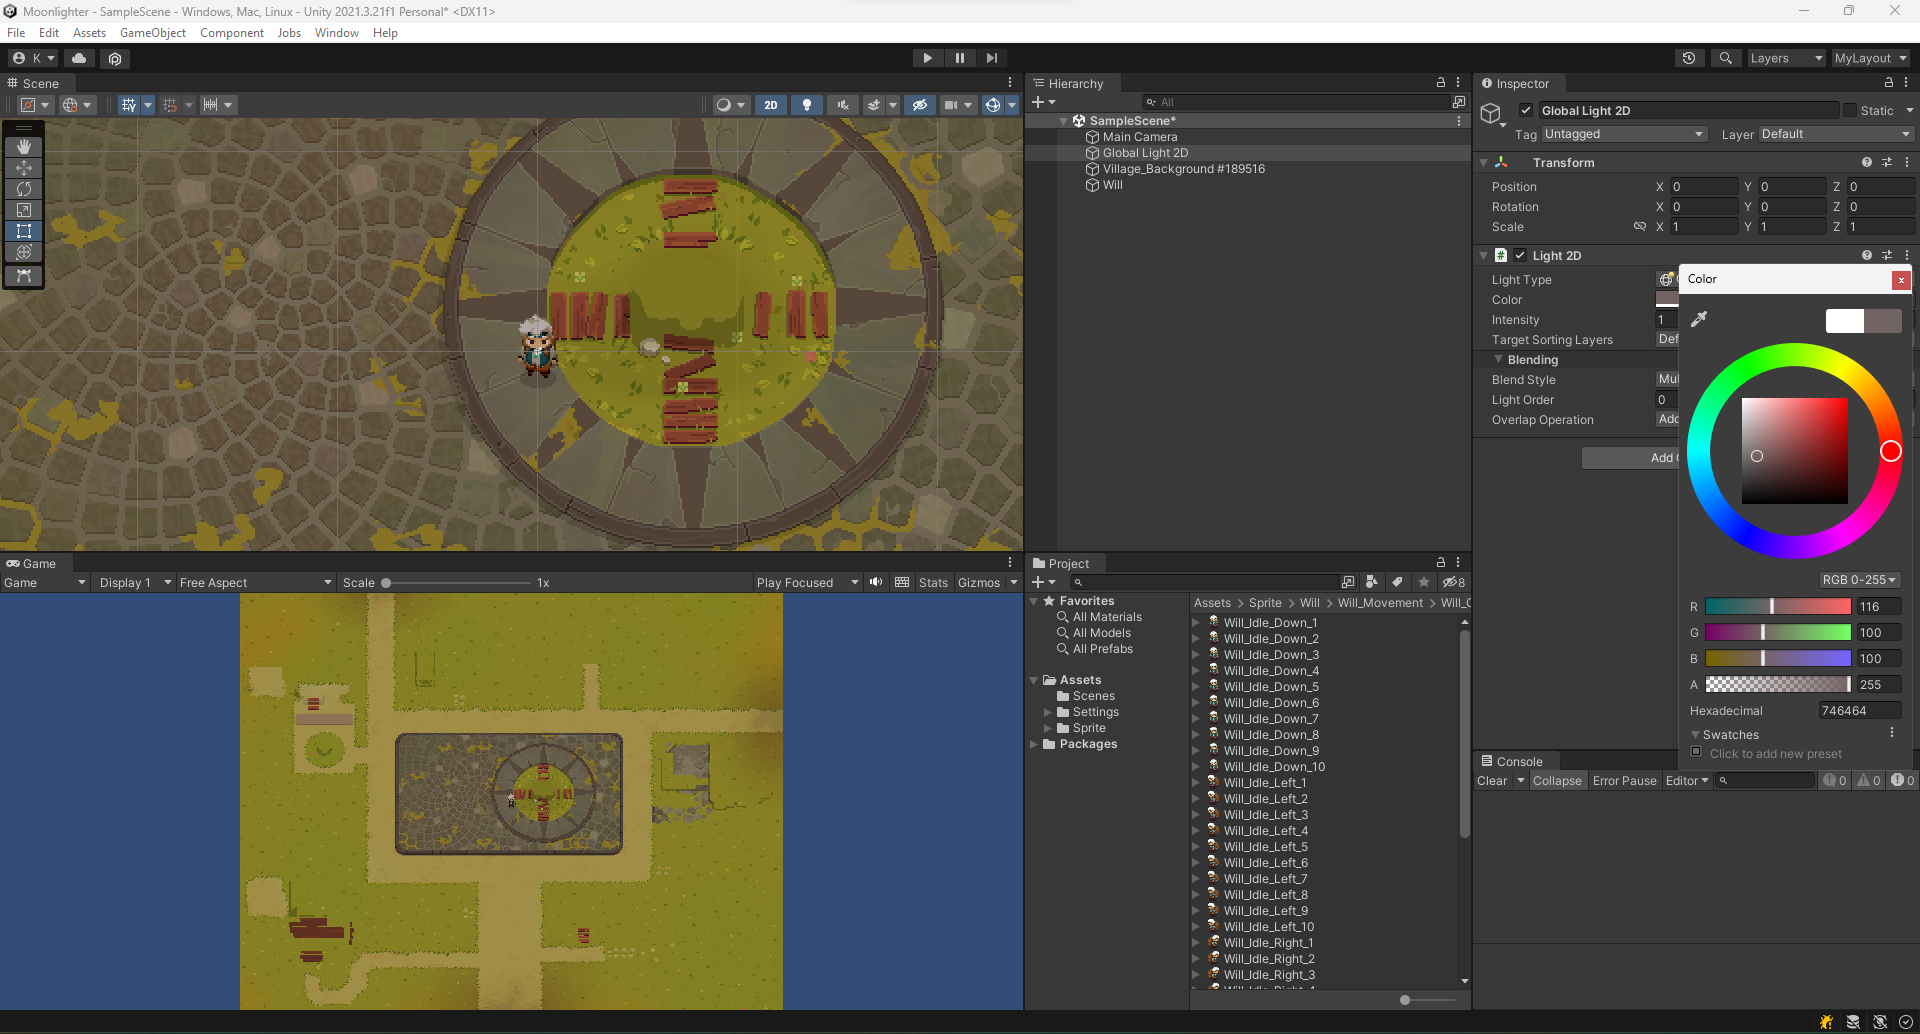Open the cloud services icon

pos(79,58)
